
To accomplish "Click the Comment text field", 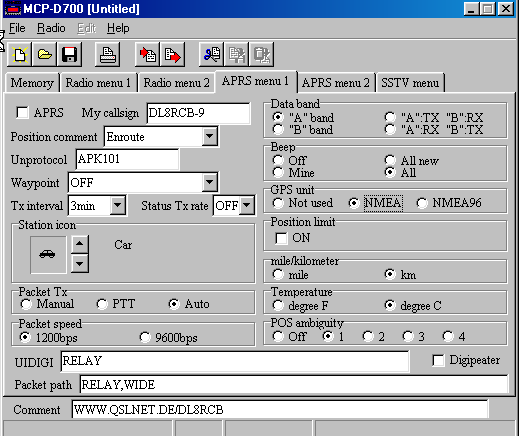I will tap(280, 409).
